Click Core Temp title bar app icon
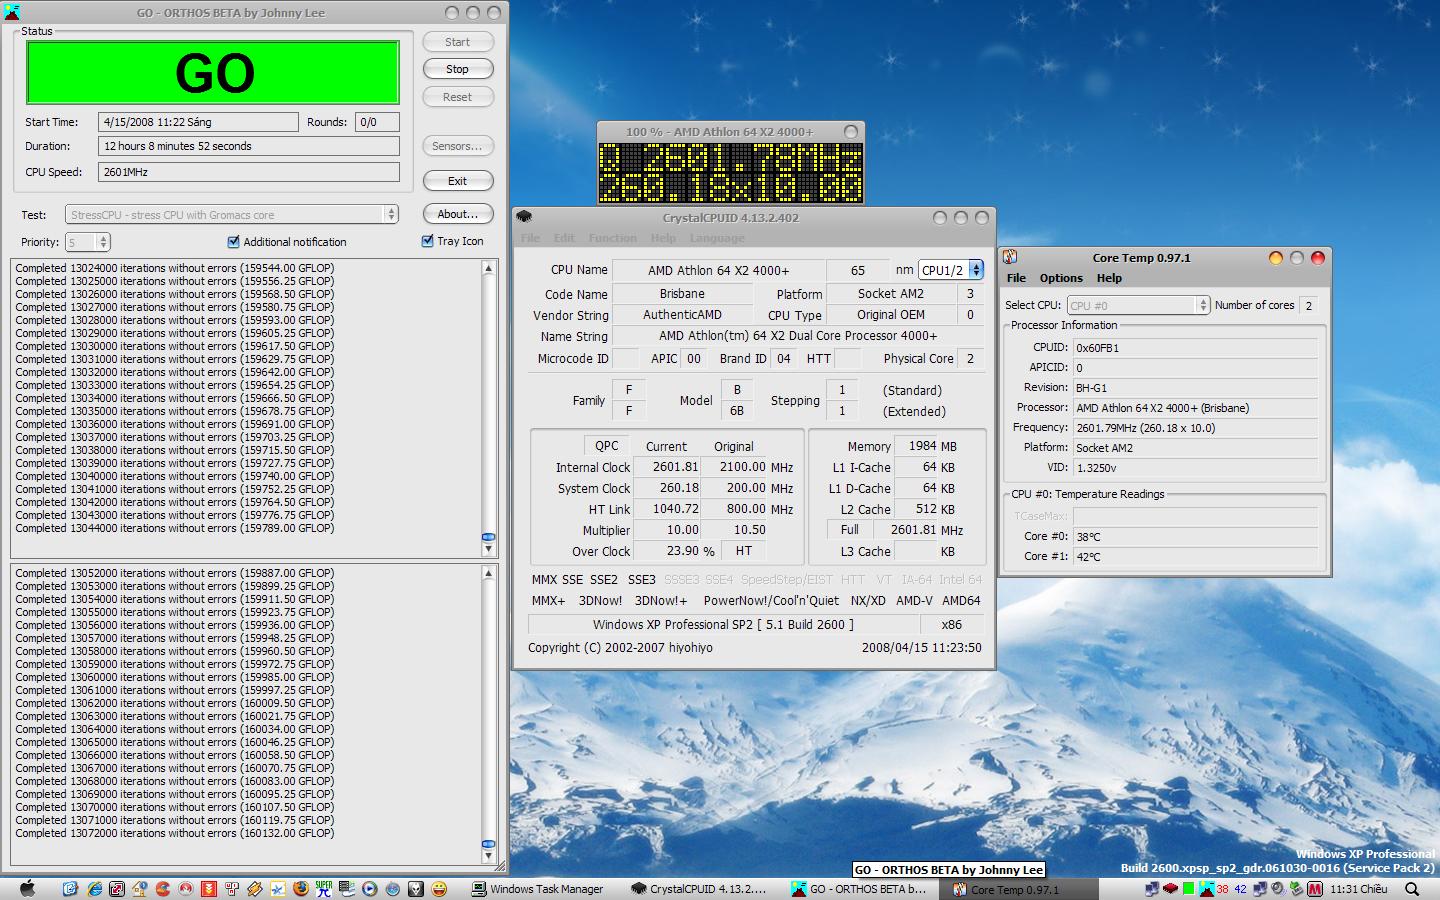 coord(1010,257)
